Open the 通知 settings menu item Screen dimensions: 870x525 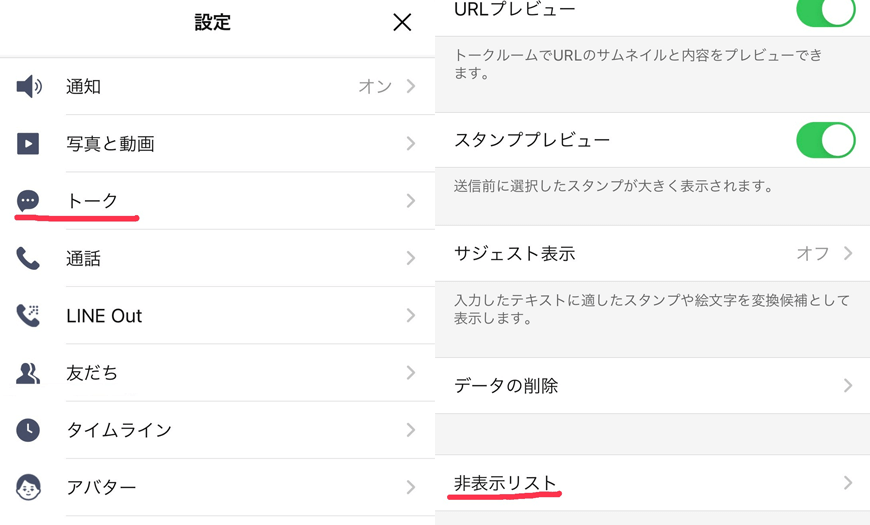click(x=84, y=87)
